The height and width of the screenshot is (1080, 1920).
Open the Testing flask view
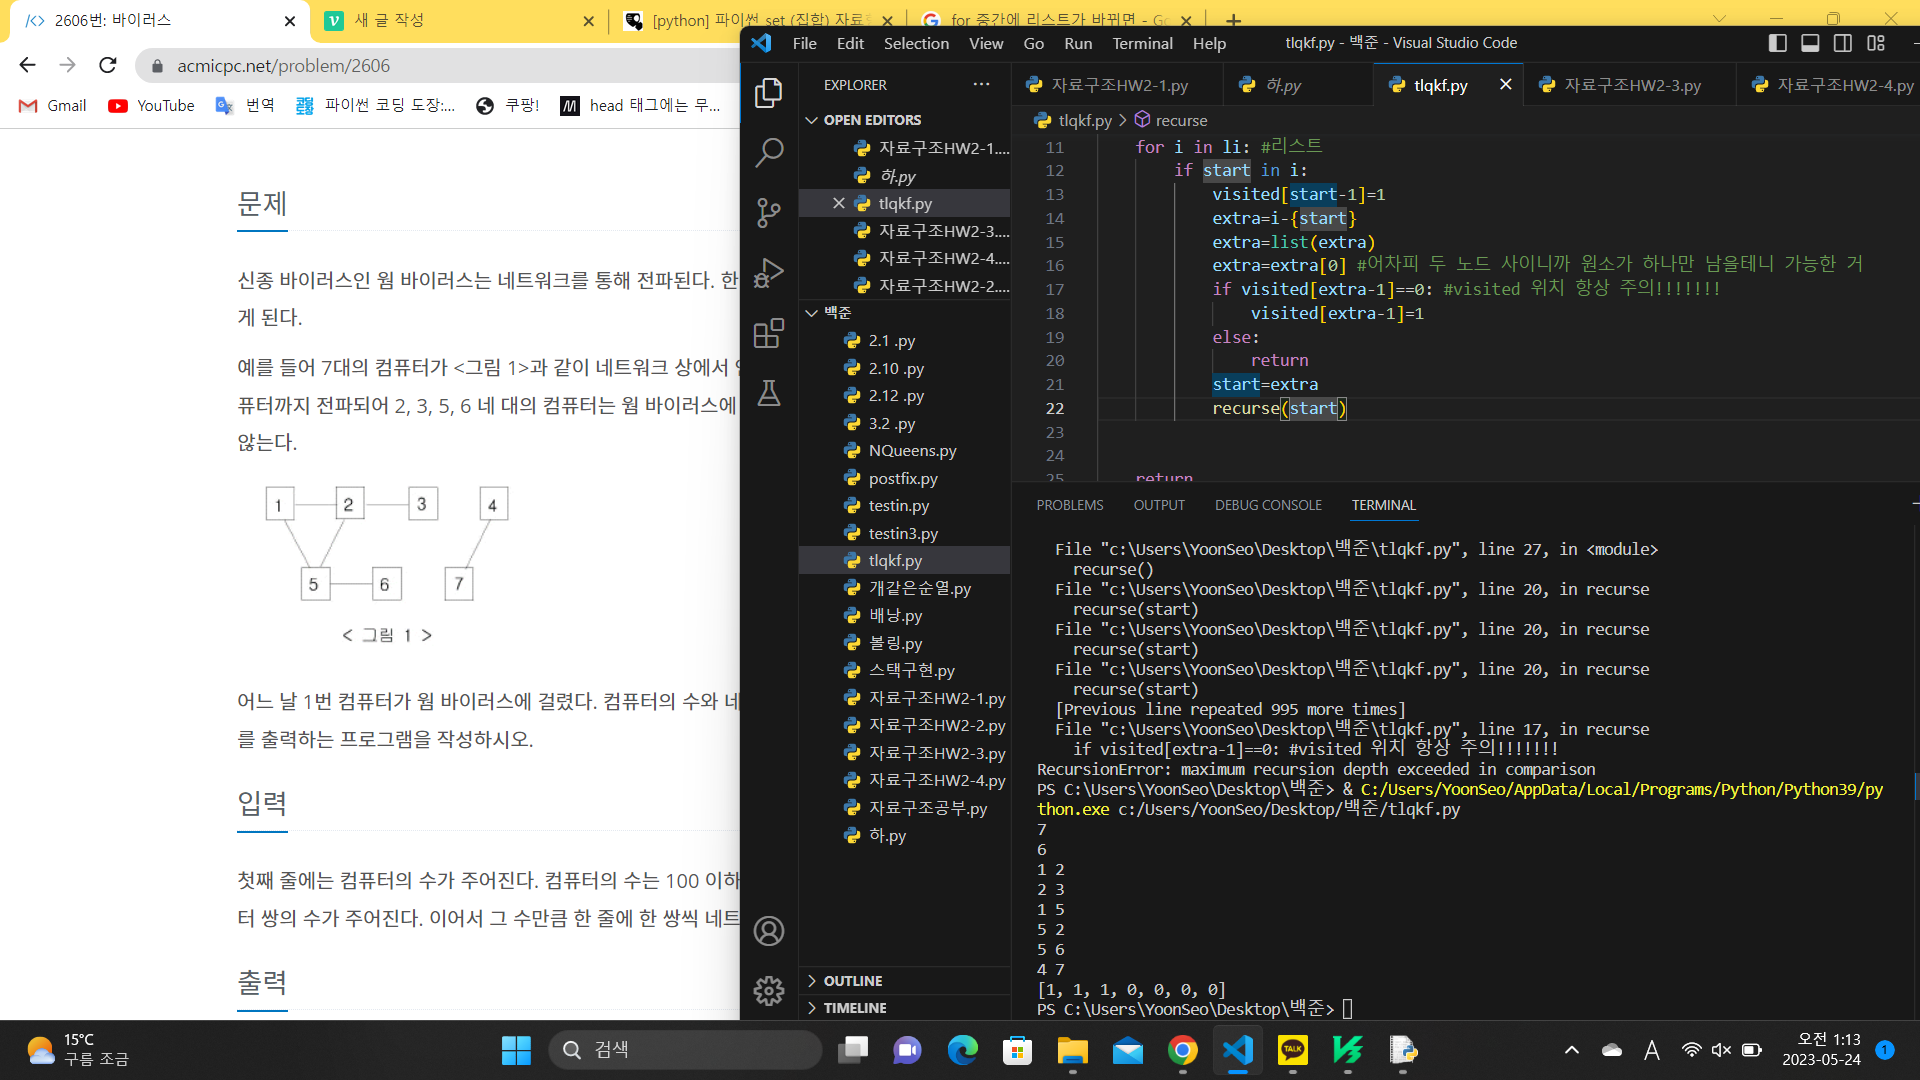click(x=768, y=393)
